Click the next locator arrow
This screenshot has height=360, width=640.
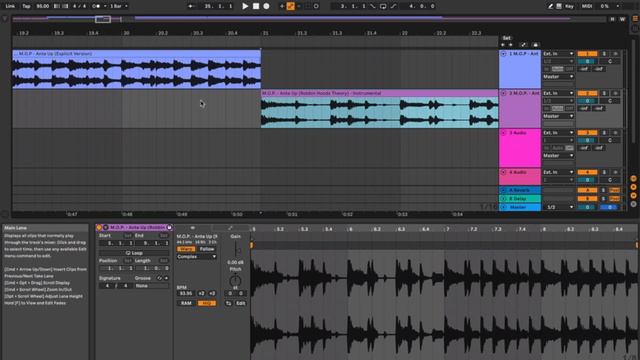pyautogui.click(x=511, y=44)
